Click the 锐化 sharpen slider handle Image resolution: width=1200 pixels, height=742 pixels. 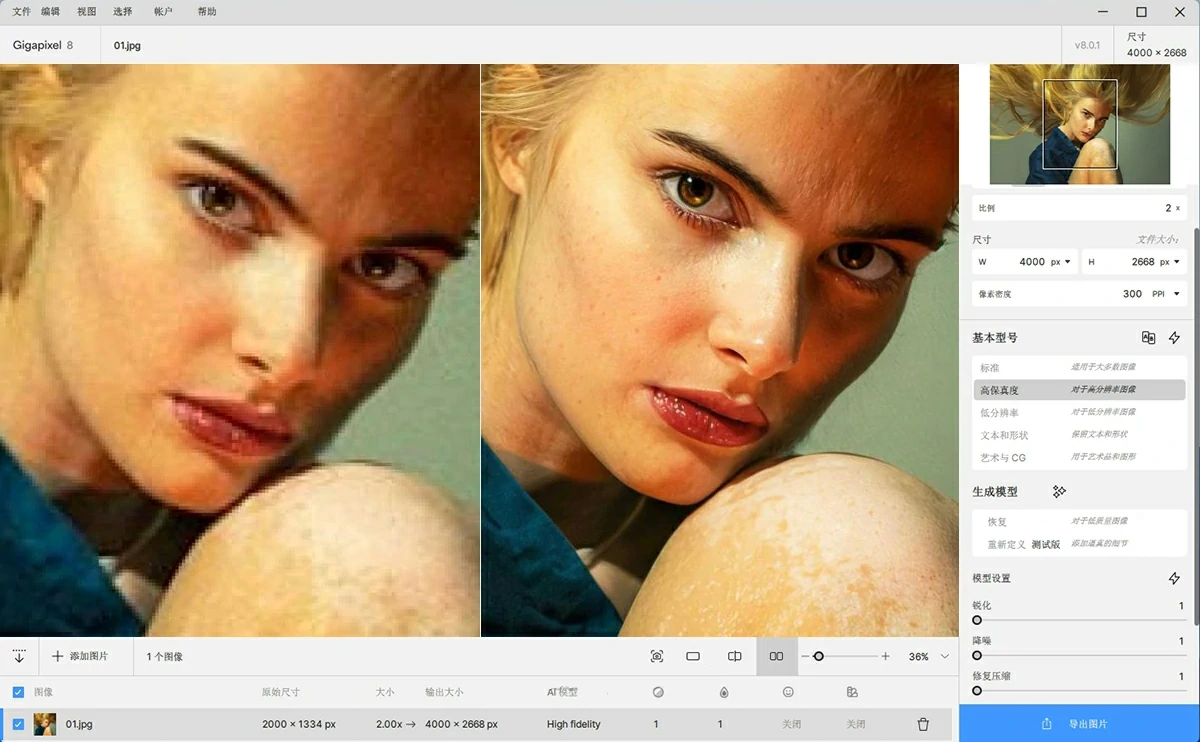977,620
